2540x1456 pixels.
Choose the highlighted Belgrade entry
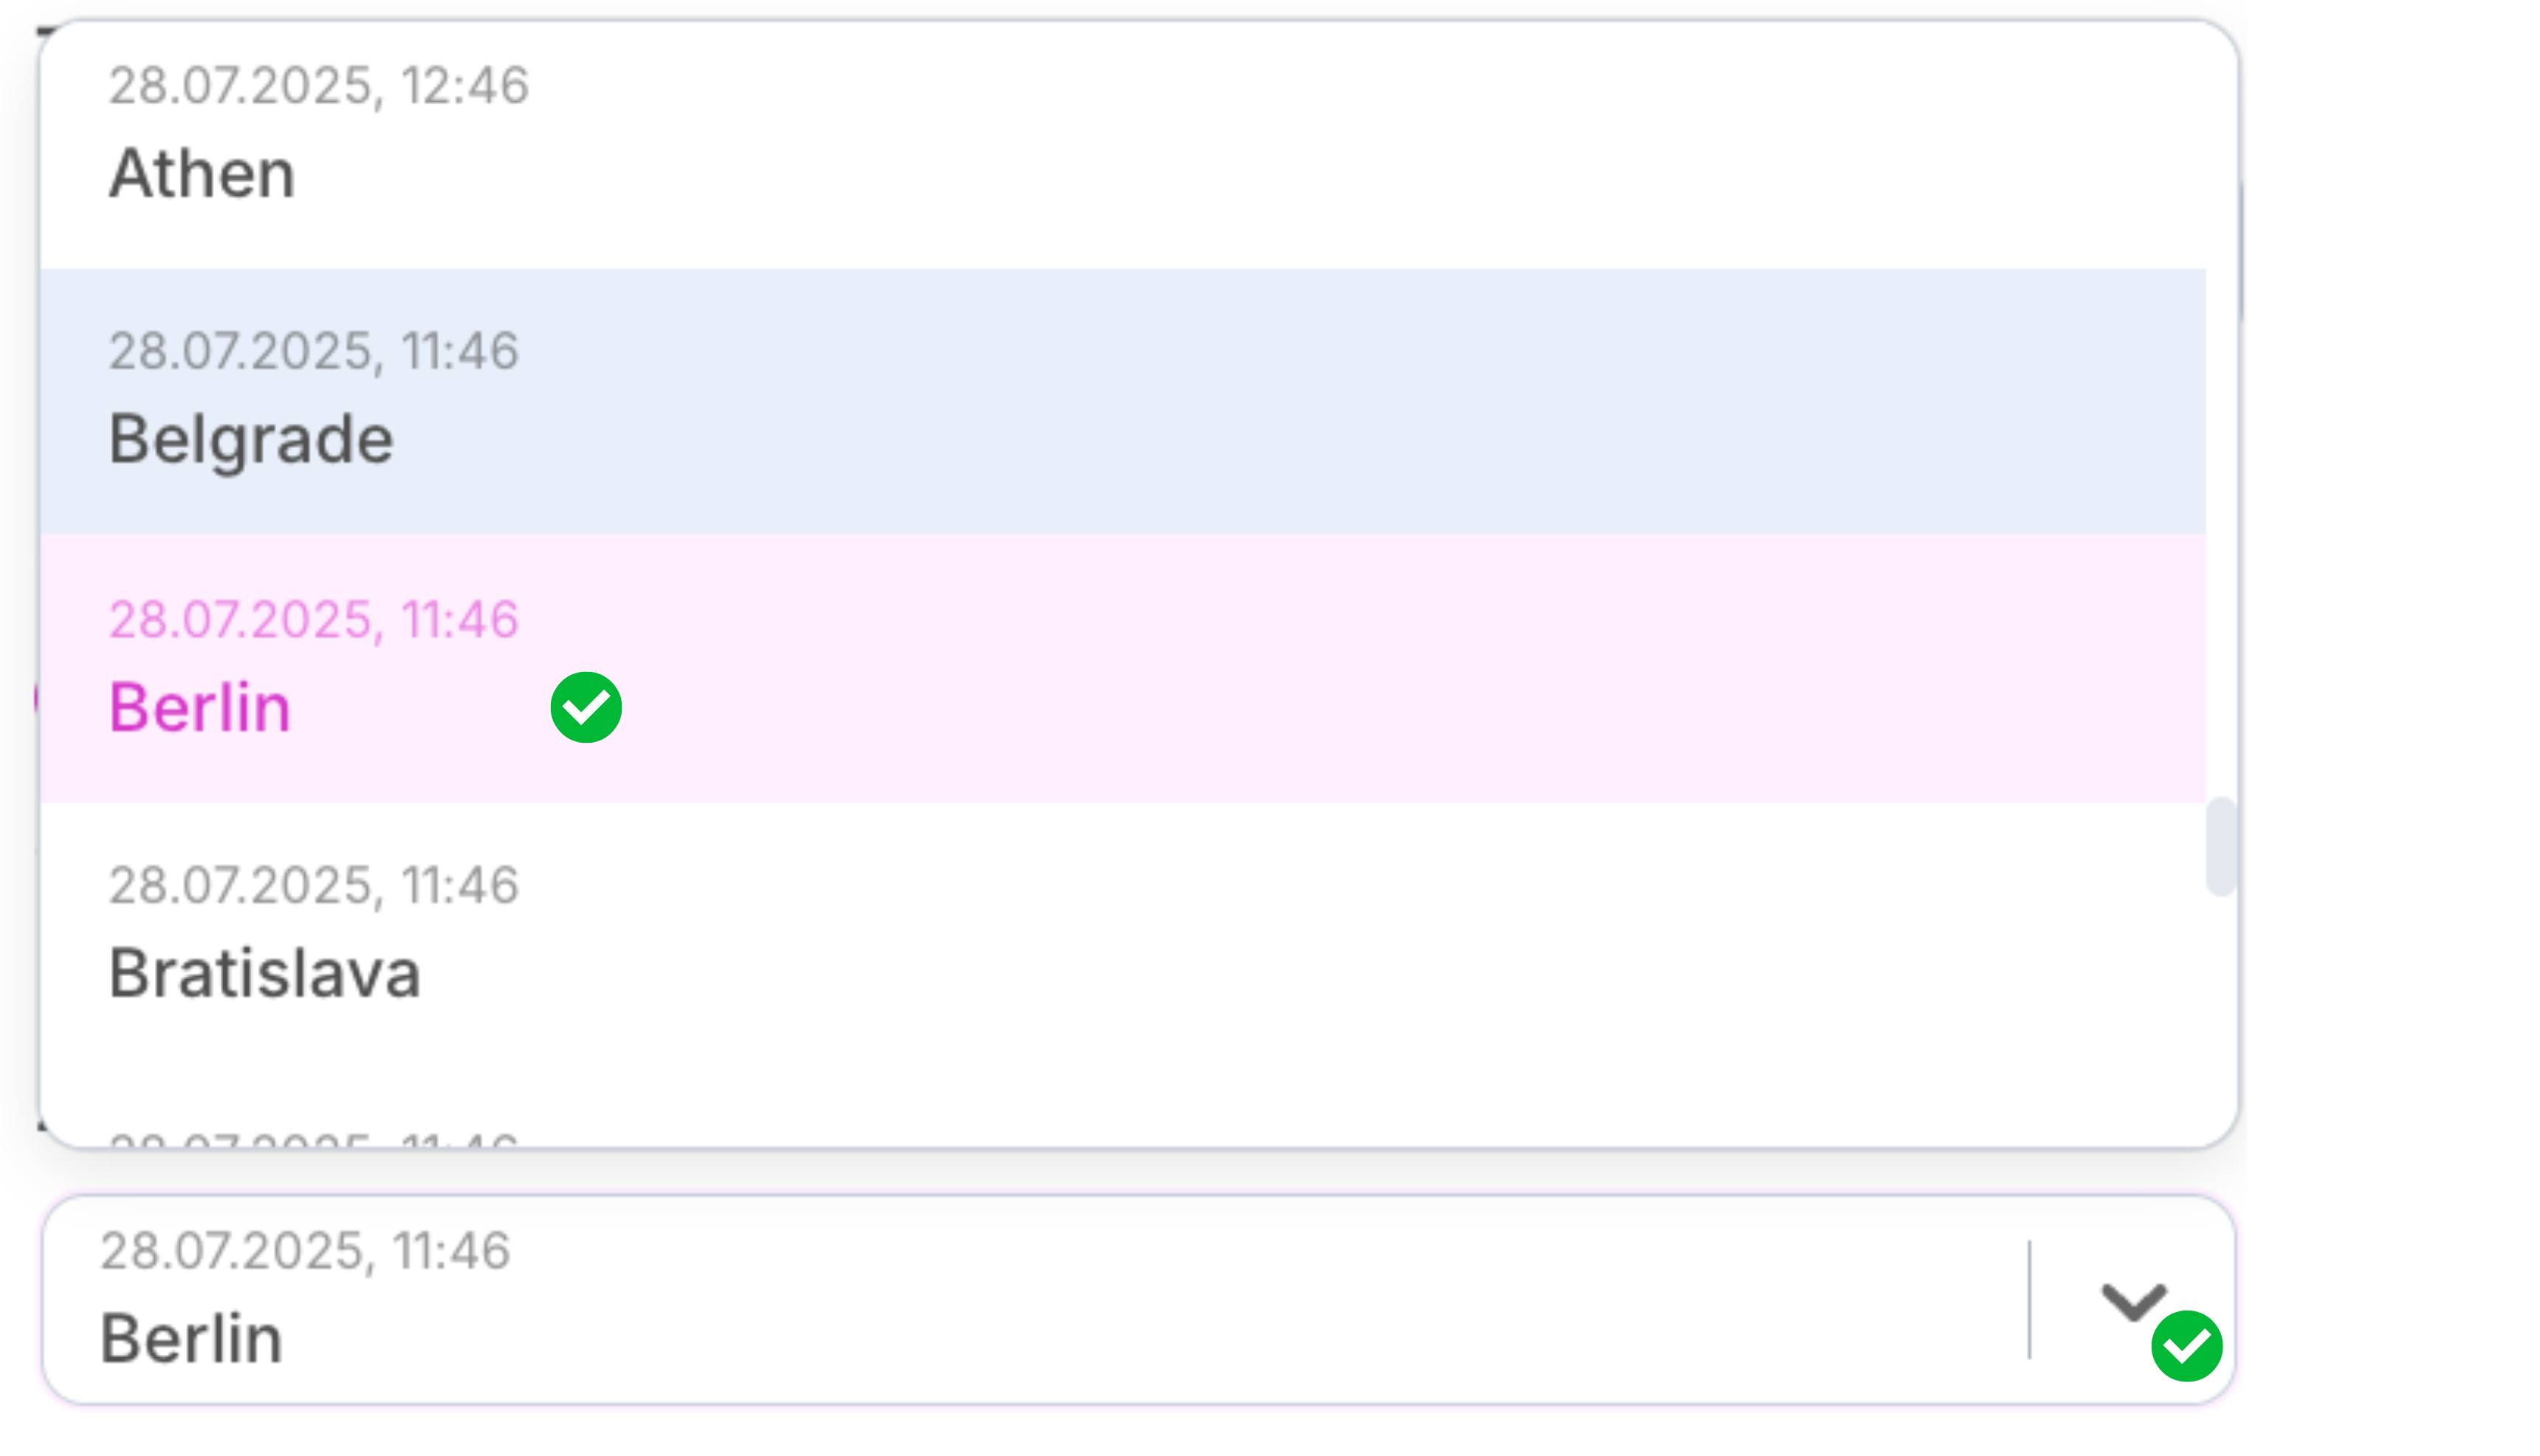pyautogui.click(x=251, y=440)
